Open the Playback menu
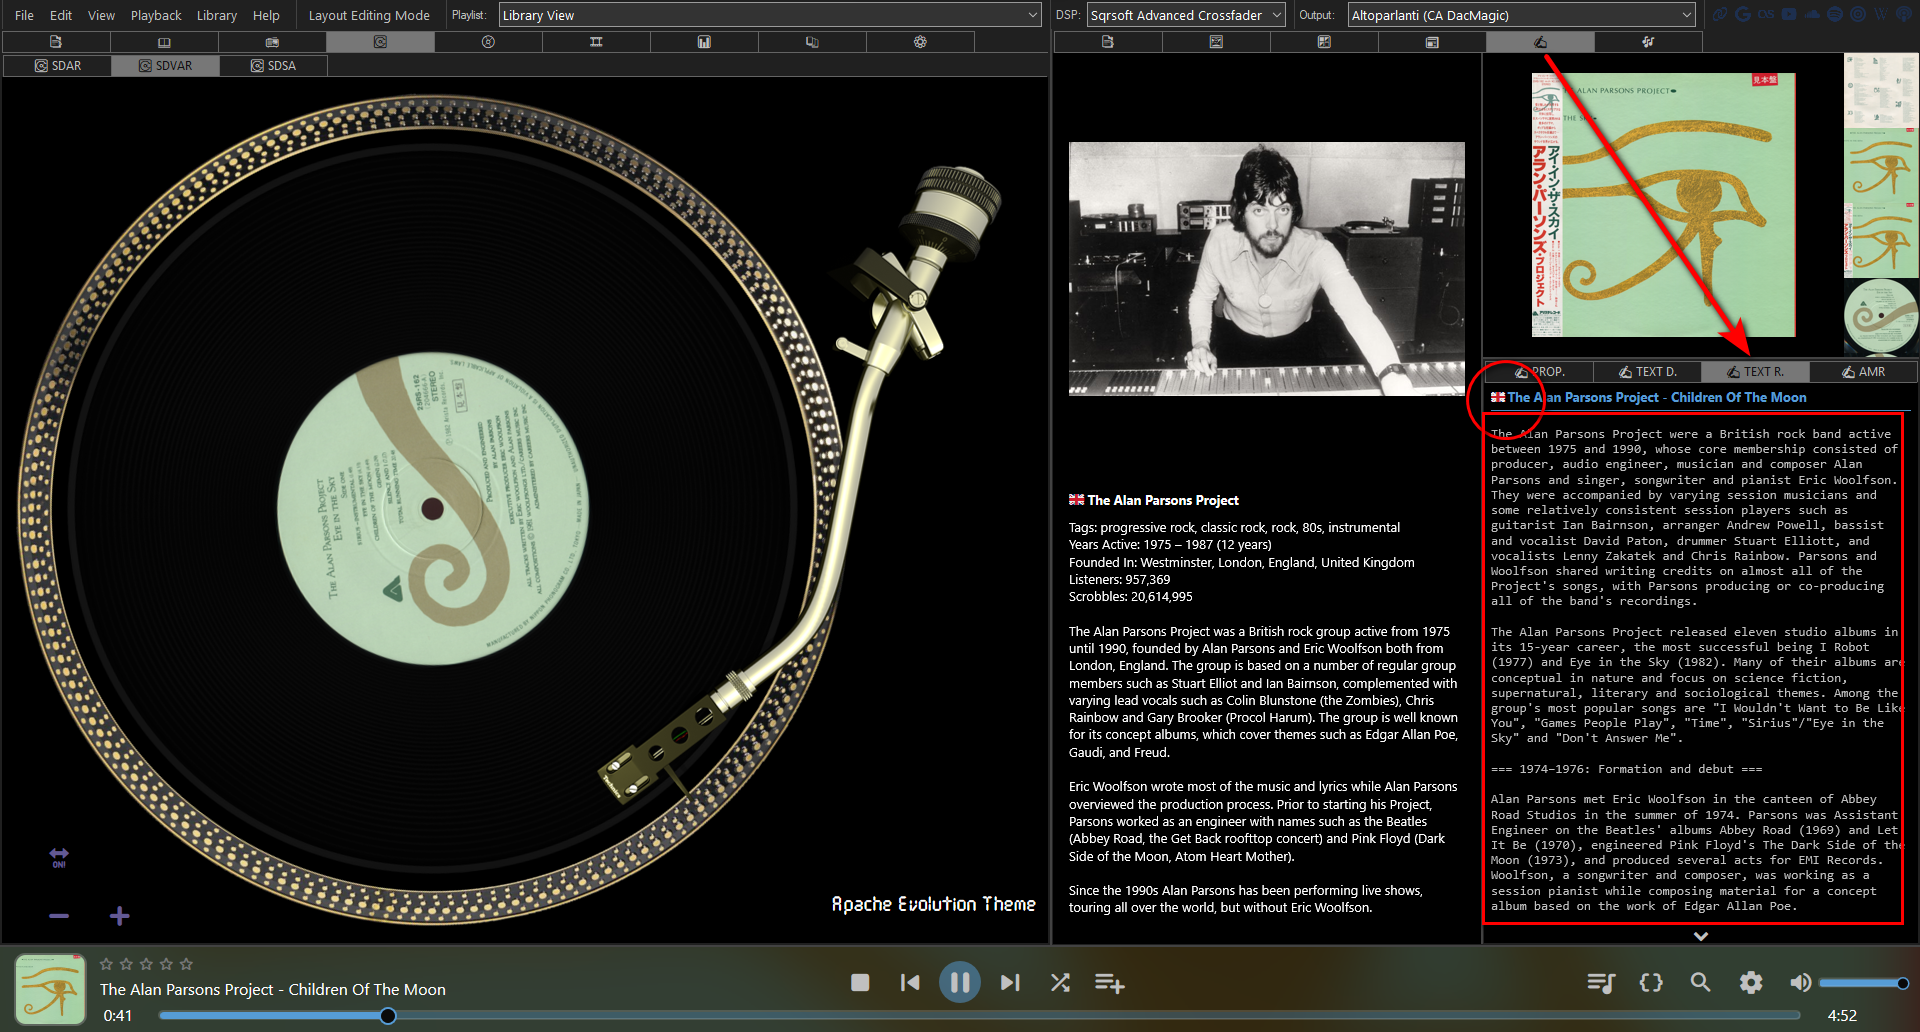Viewport: 1920px width, 1032px height. point(156,15)
